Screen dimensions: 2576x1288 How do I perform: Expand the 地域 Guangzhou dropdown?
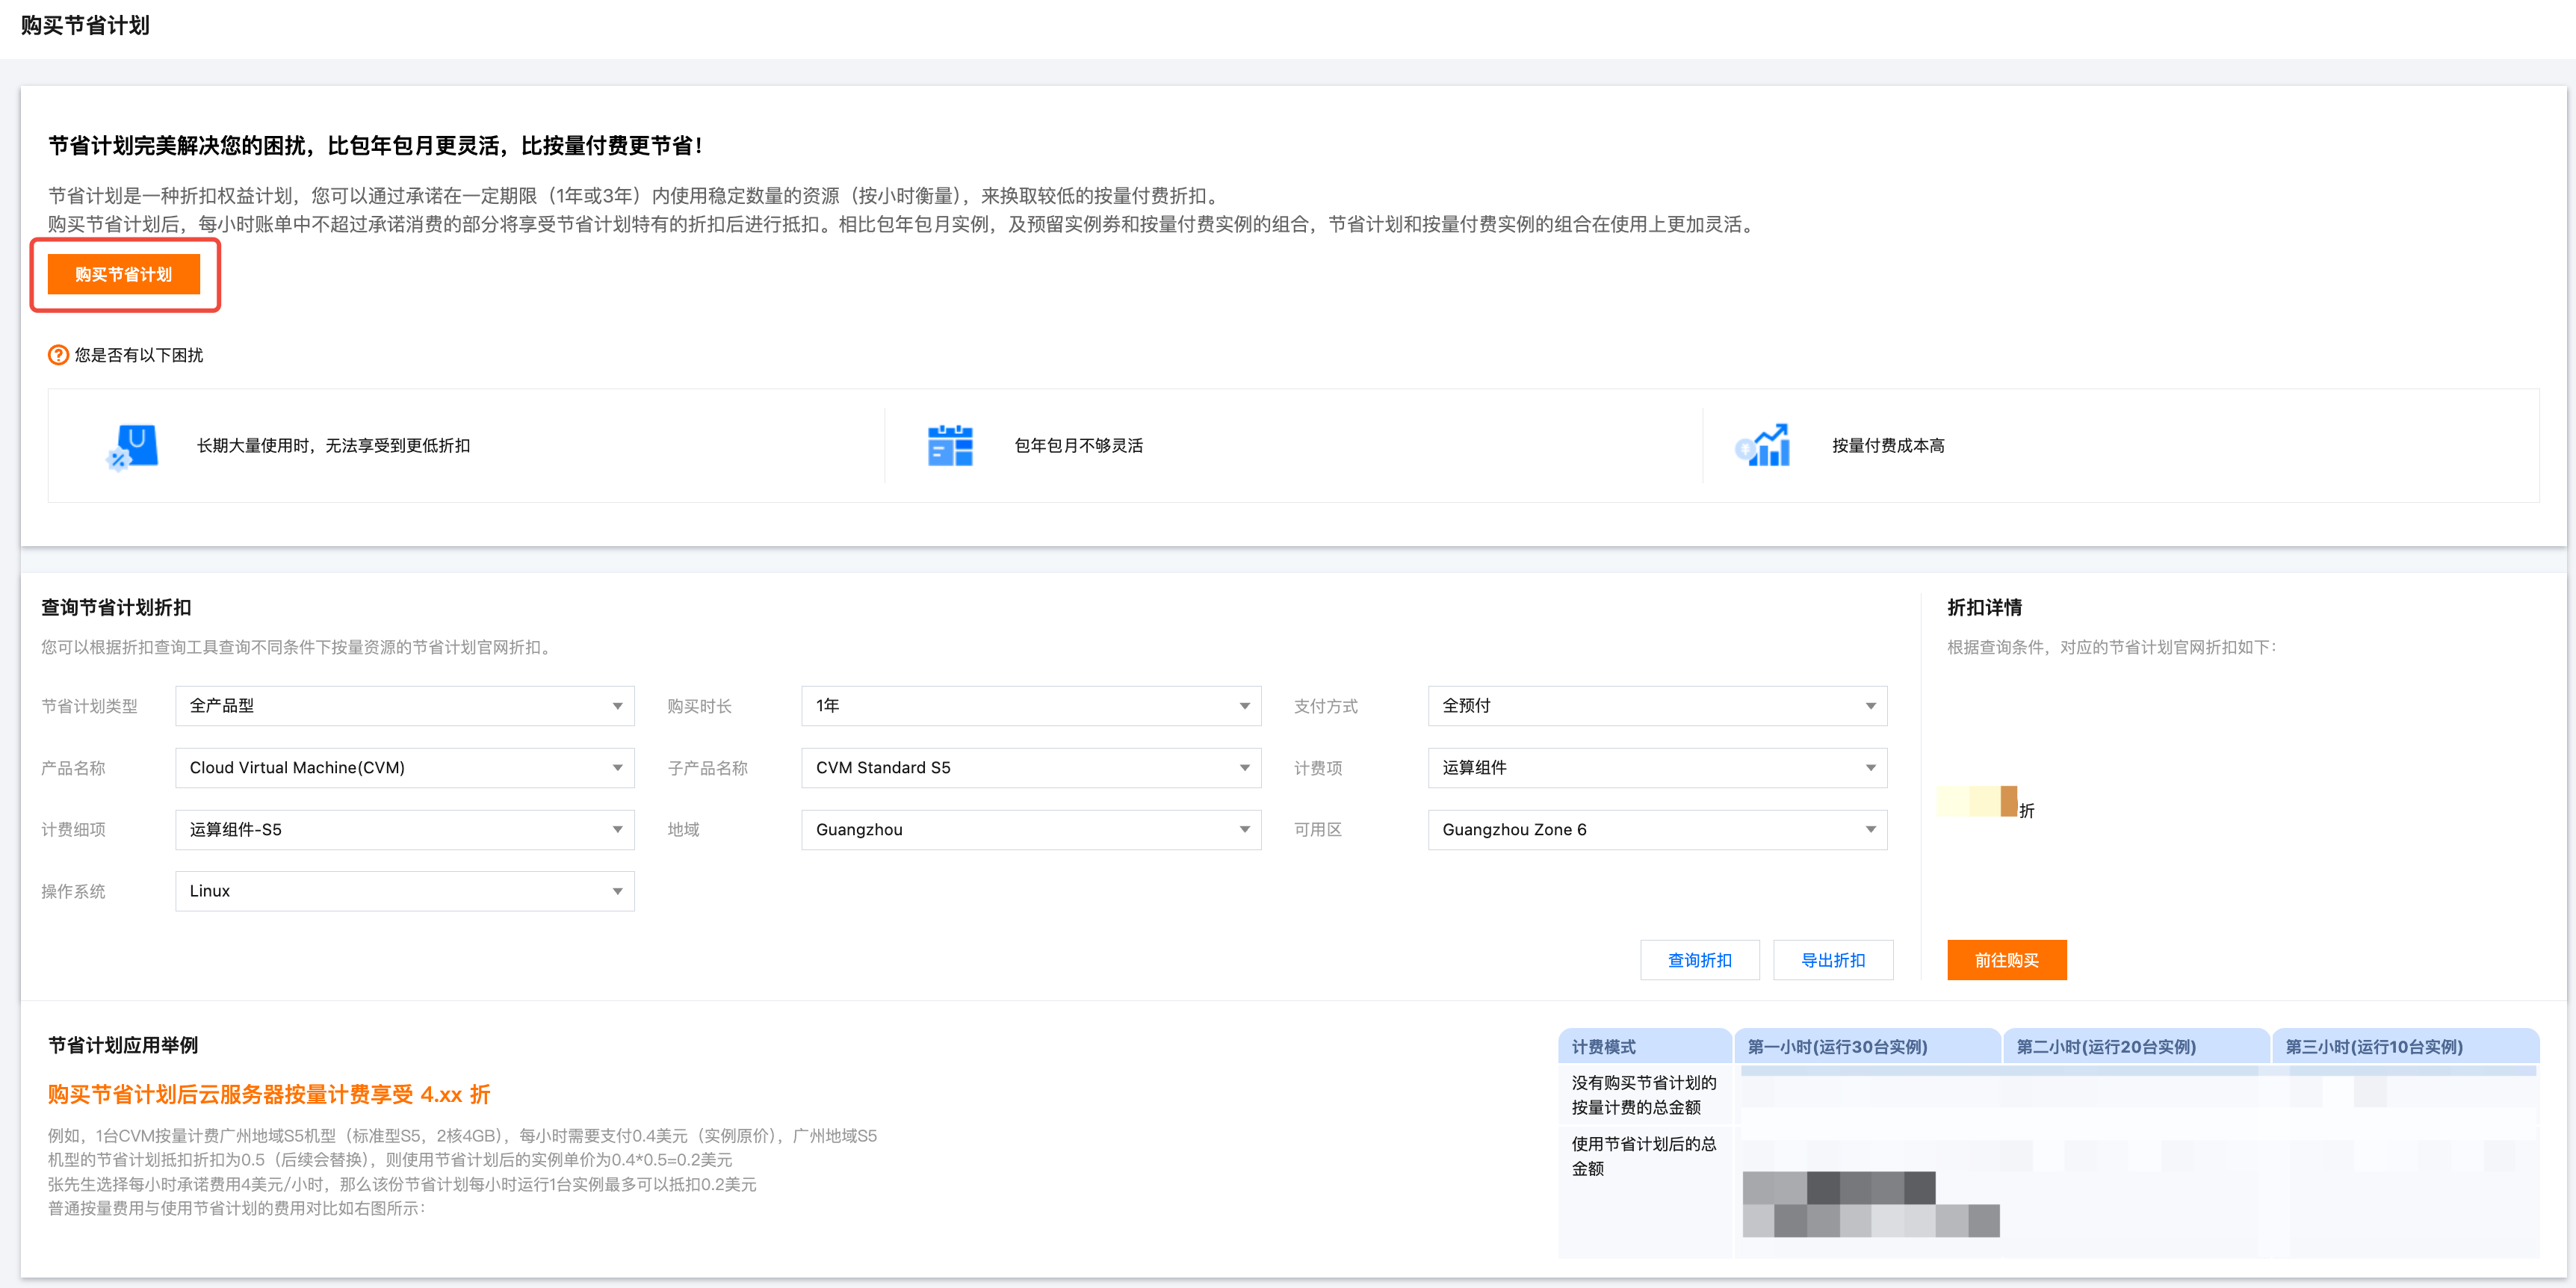pyautogui.click(x=1030, y=830)
